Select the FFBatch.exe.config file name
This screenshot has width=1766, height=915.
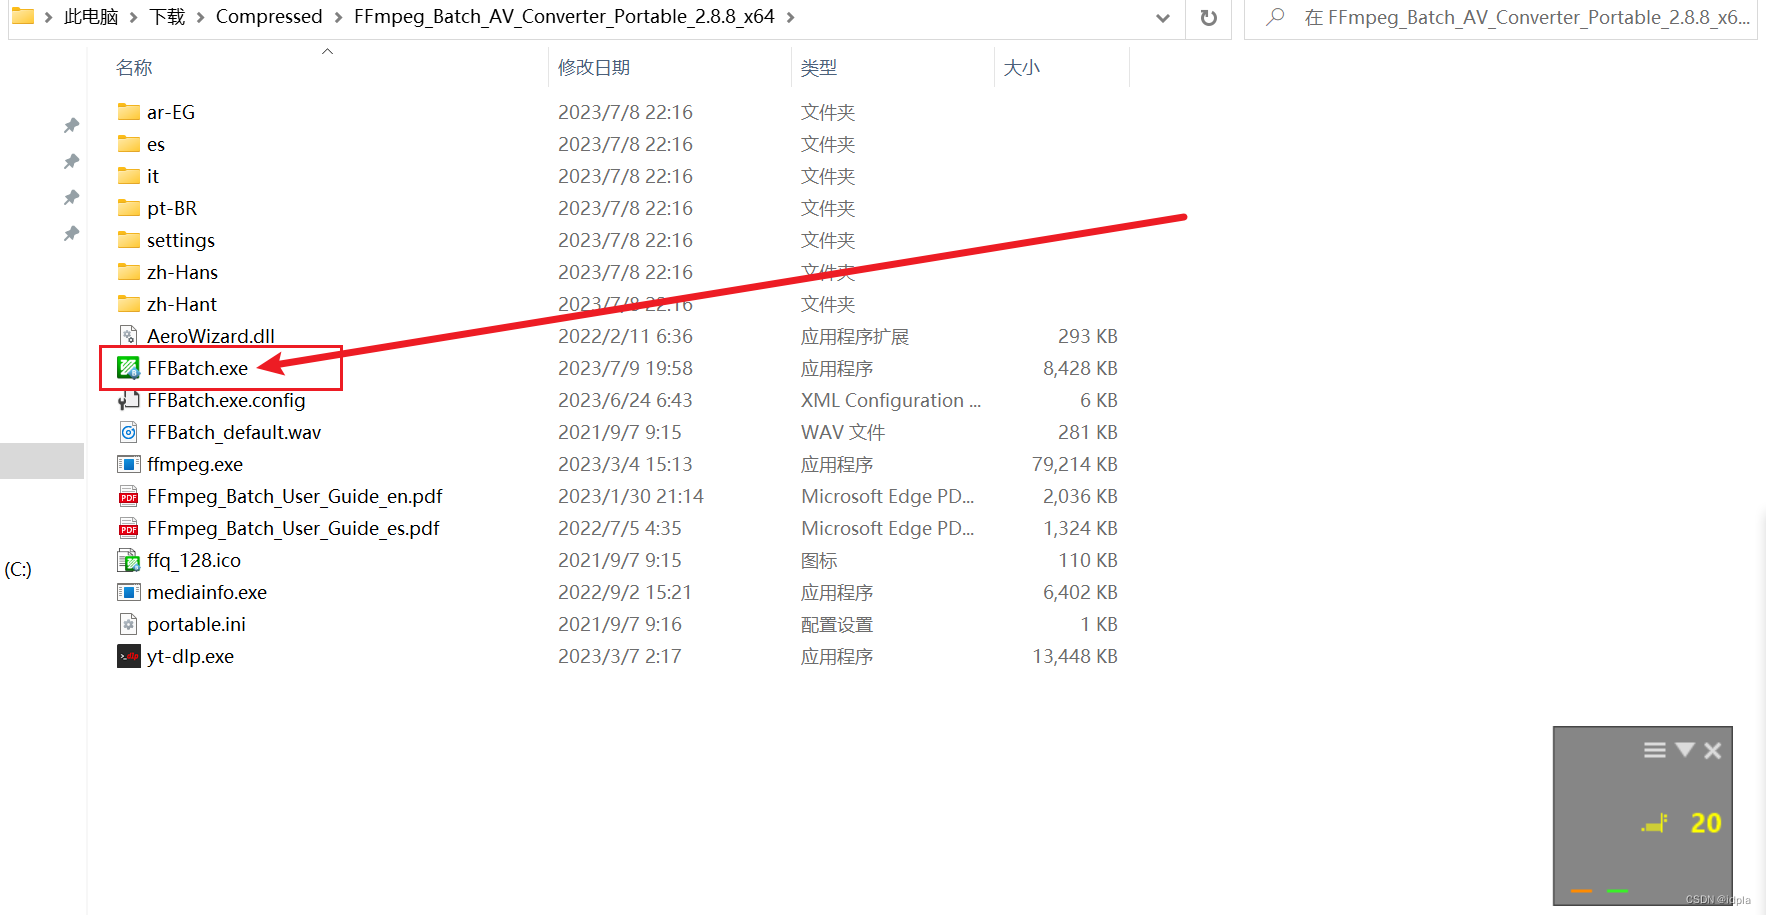pyautogui.click(x=226, y=400)
